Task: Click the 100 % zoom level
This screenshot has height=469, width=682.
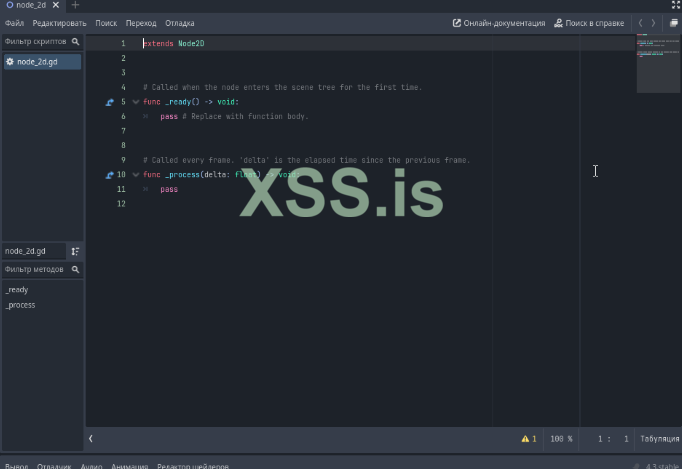Action: (x=561, y=439)
